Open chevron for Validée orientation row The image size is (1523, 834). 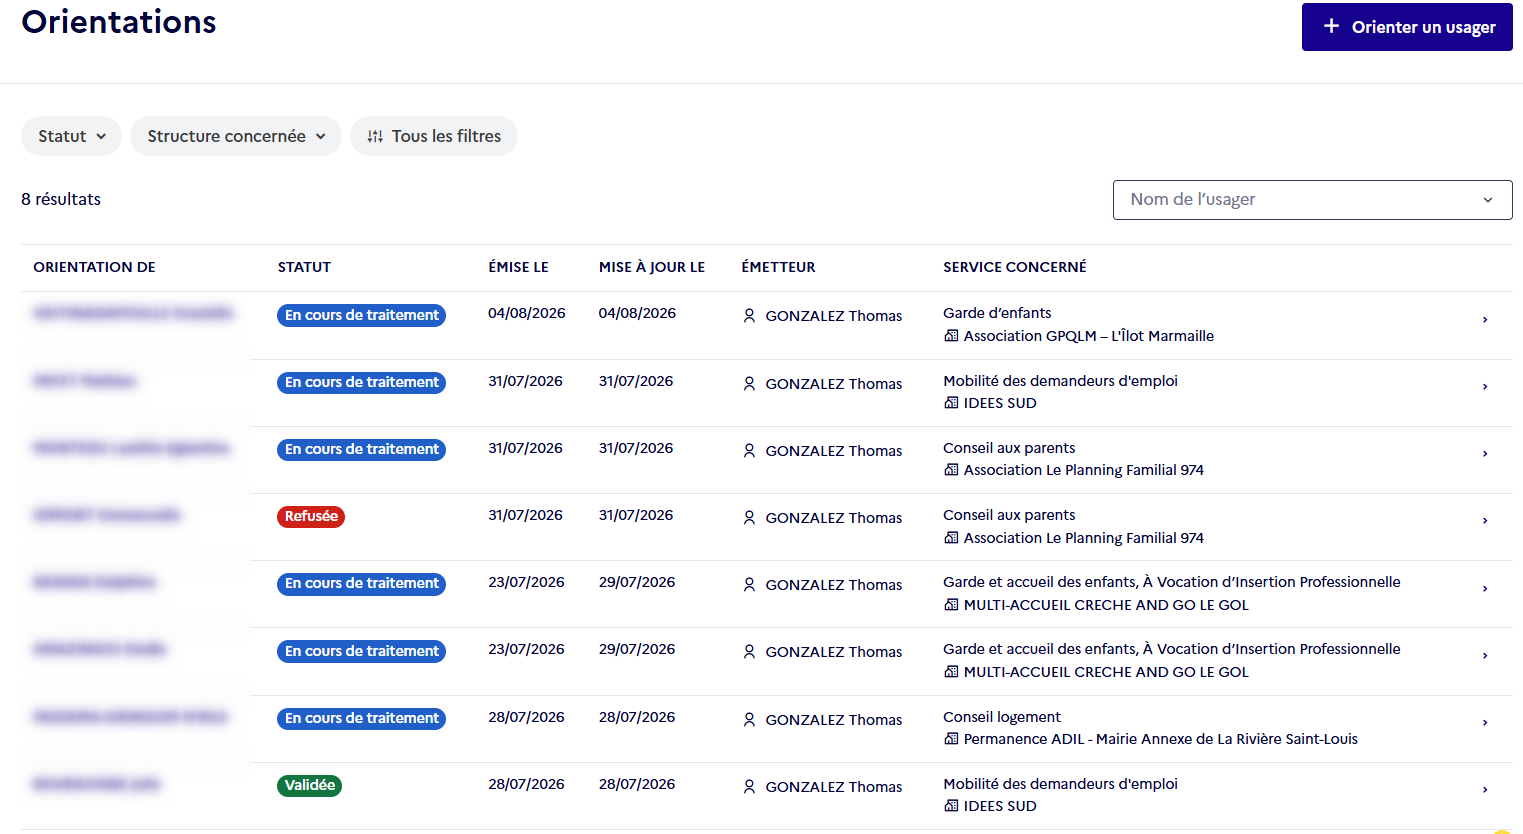click(x=1485, y=790)
